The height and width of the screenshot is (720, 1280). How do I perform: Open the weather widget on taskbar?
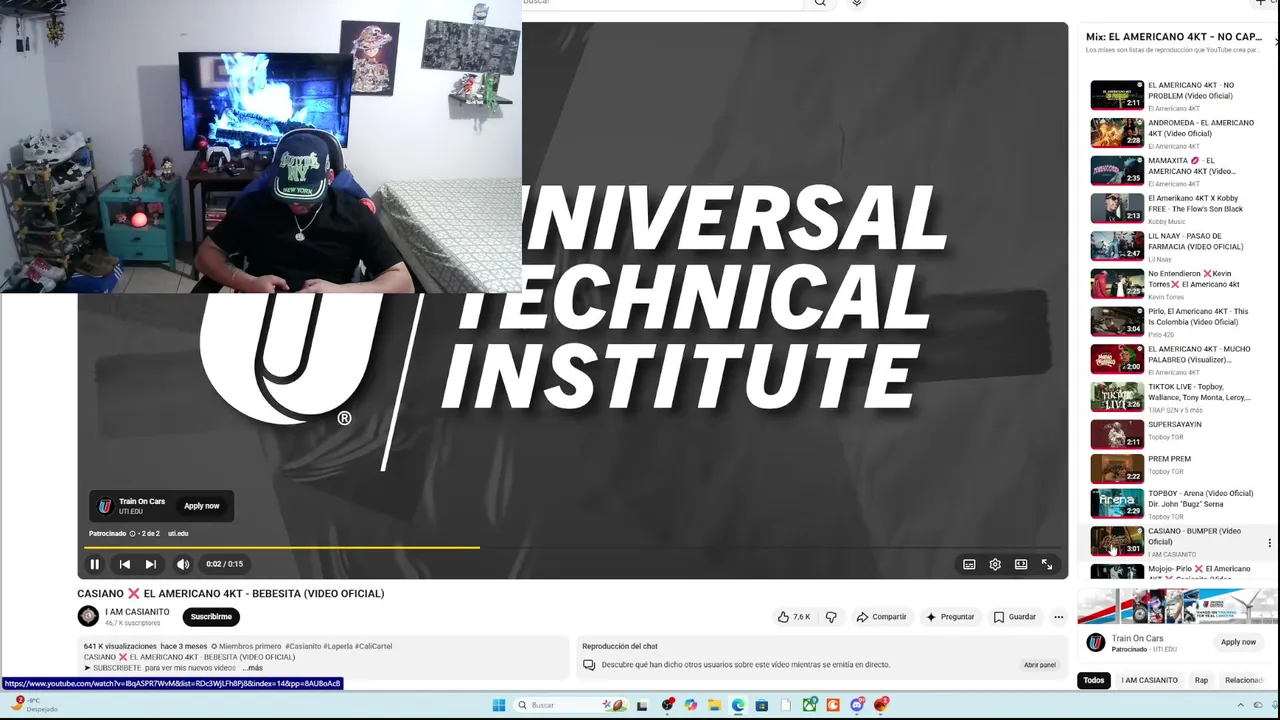(x=35, y=705)
